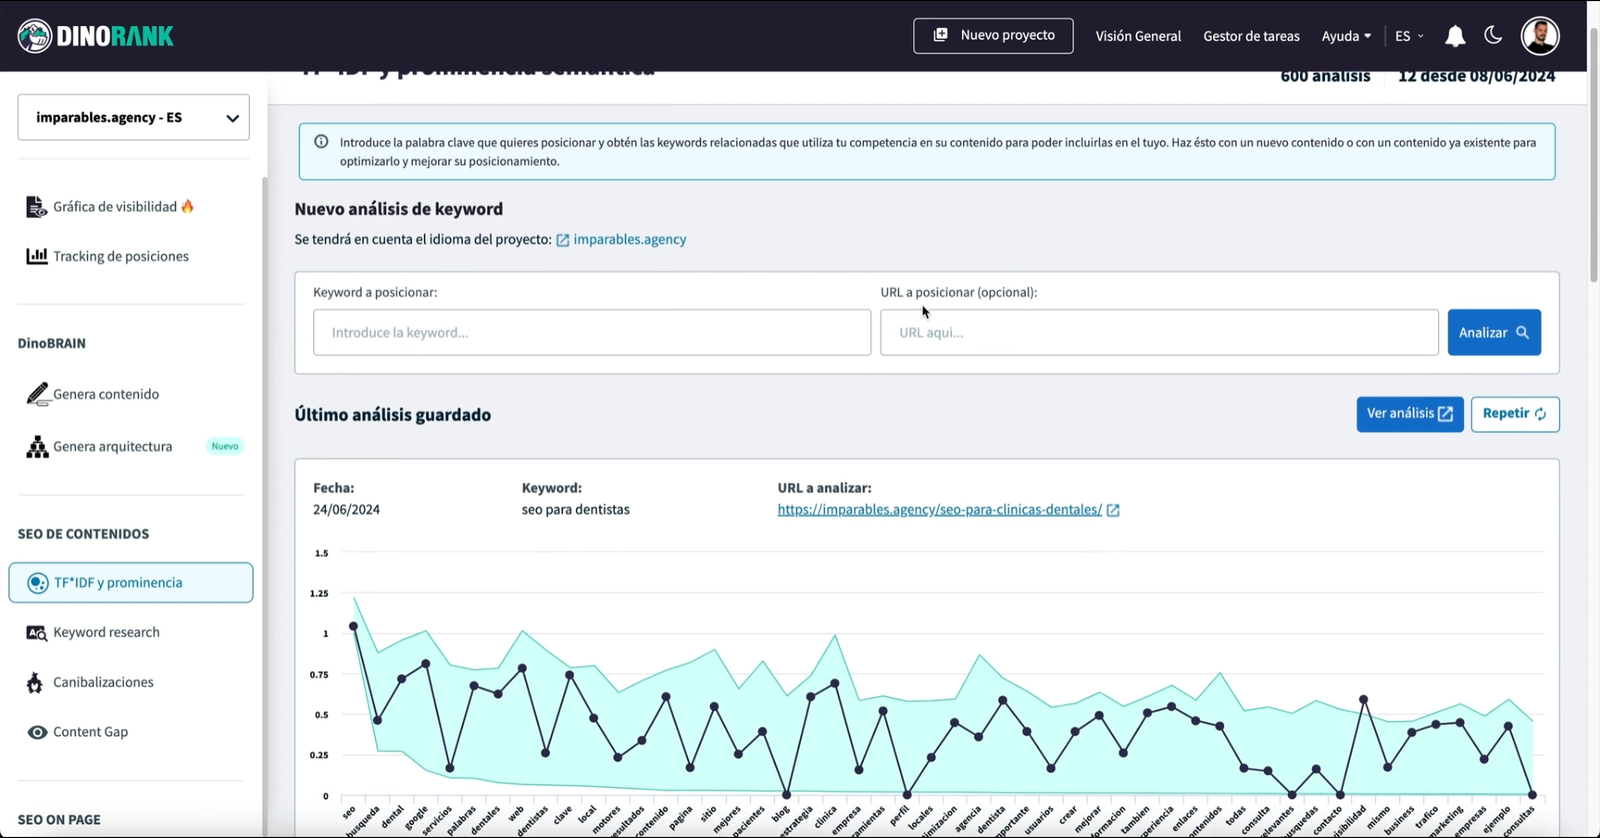The image size is (1600, 838).
Task: Open Gestor de tareas menu item
Action: coord(1251,36)
